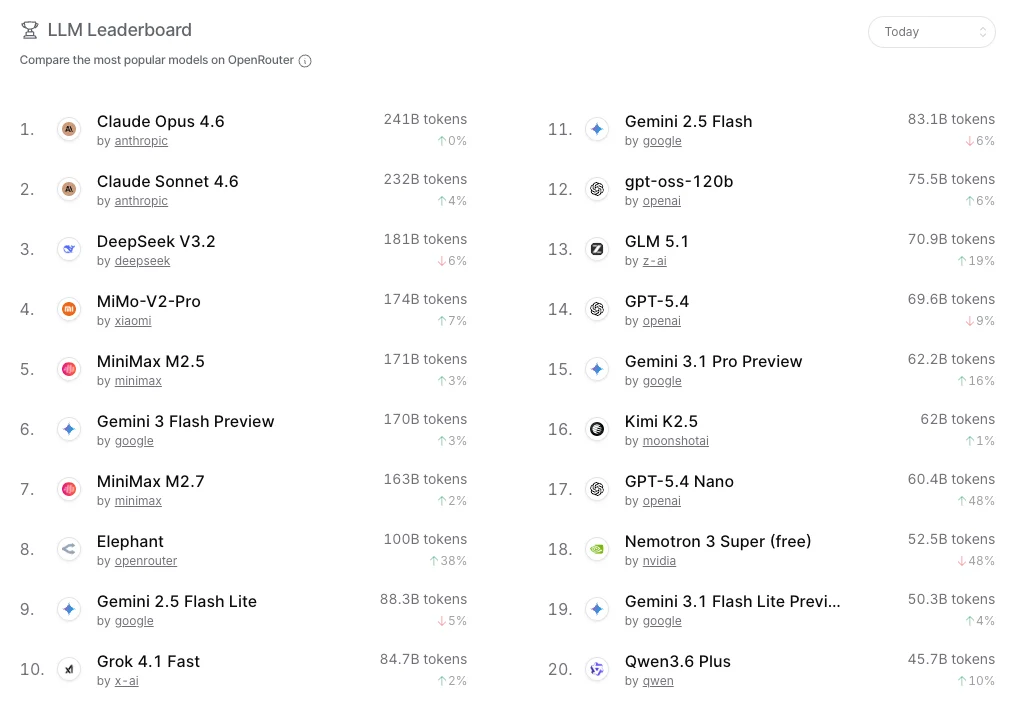Click the trophy icon next to LLM Leaderboard

(30, 31)
